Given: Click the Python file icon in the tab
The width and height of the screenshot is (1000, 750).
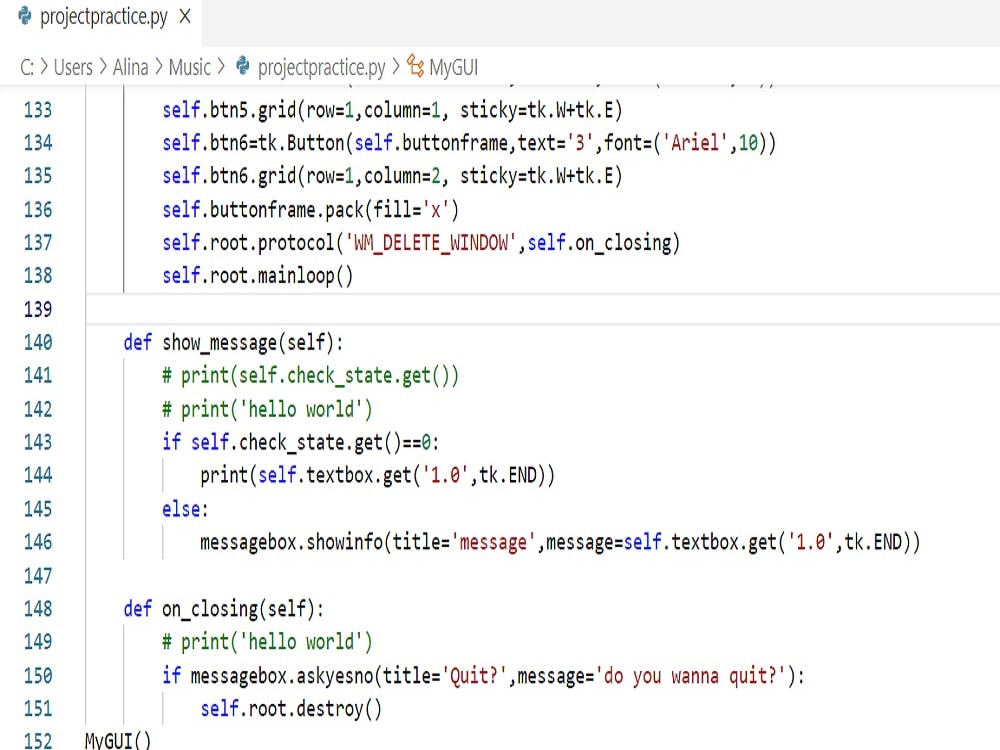Looking at the screenshot, I should (x=25, y=17).
